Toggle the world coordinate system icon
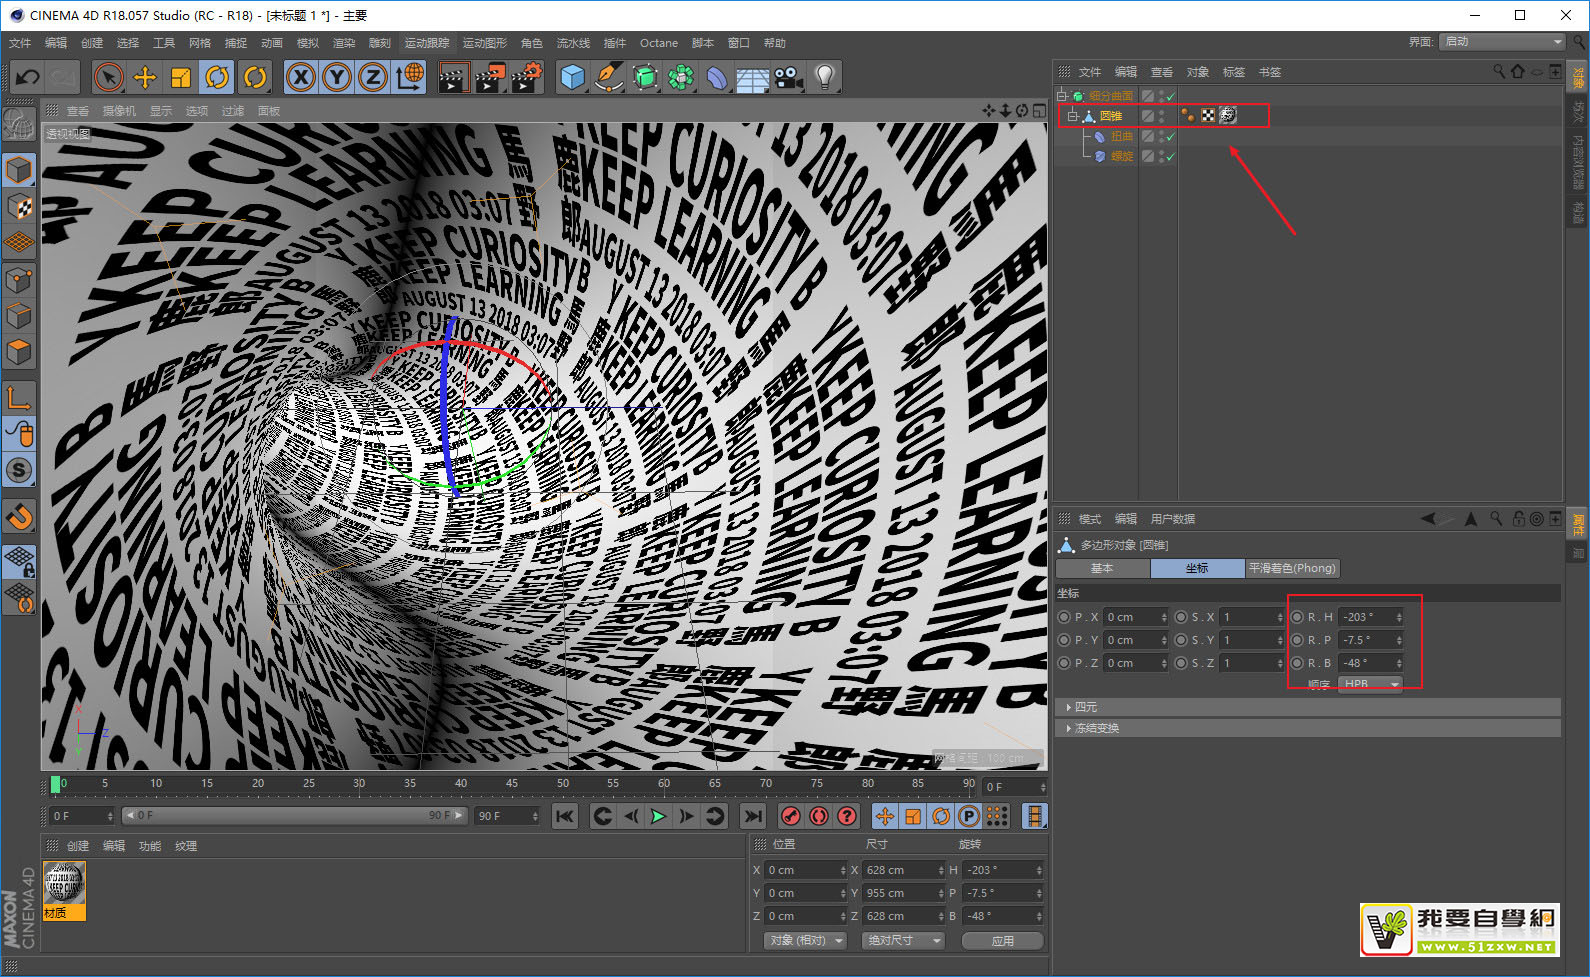The height and width of the screenshot is (977, 1590). click(410, 77)
